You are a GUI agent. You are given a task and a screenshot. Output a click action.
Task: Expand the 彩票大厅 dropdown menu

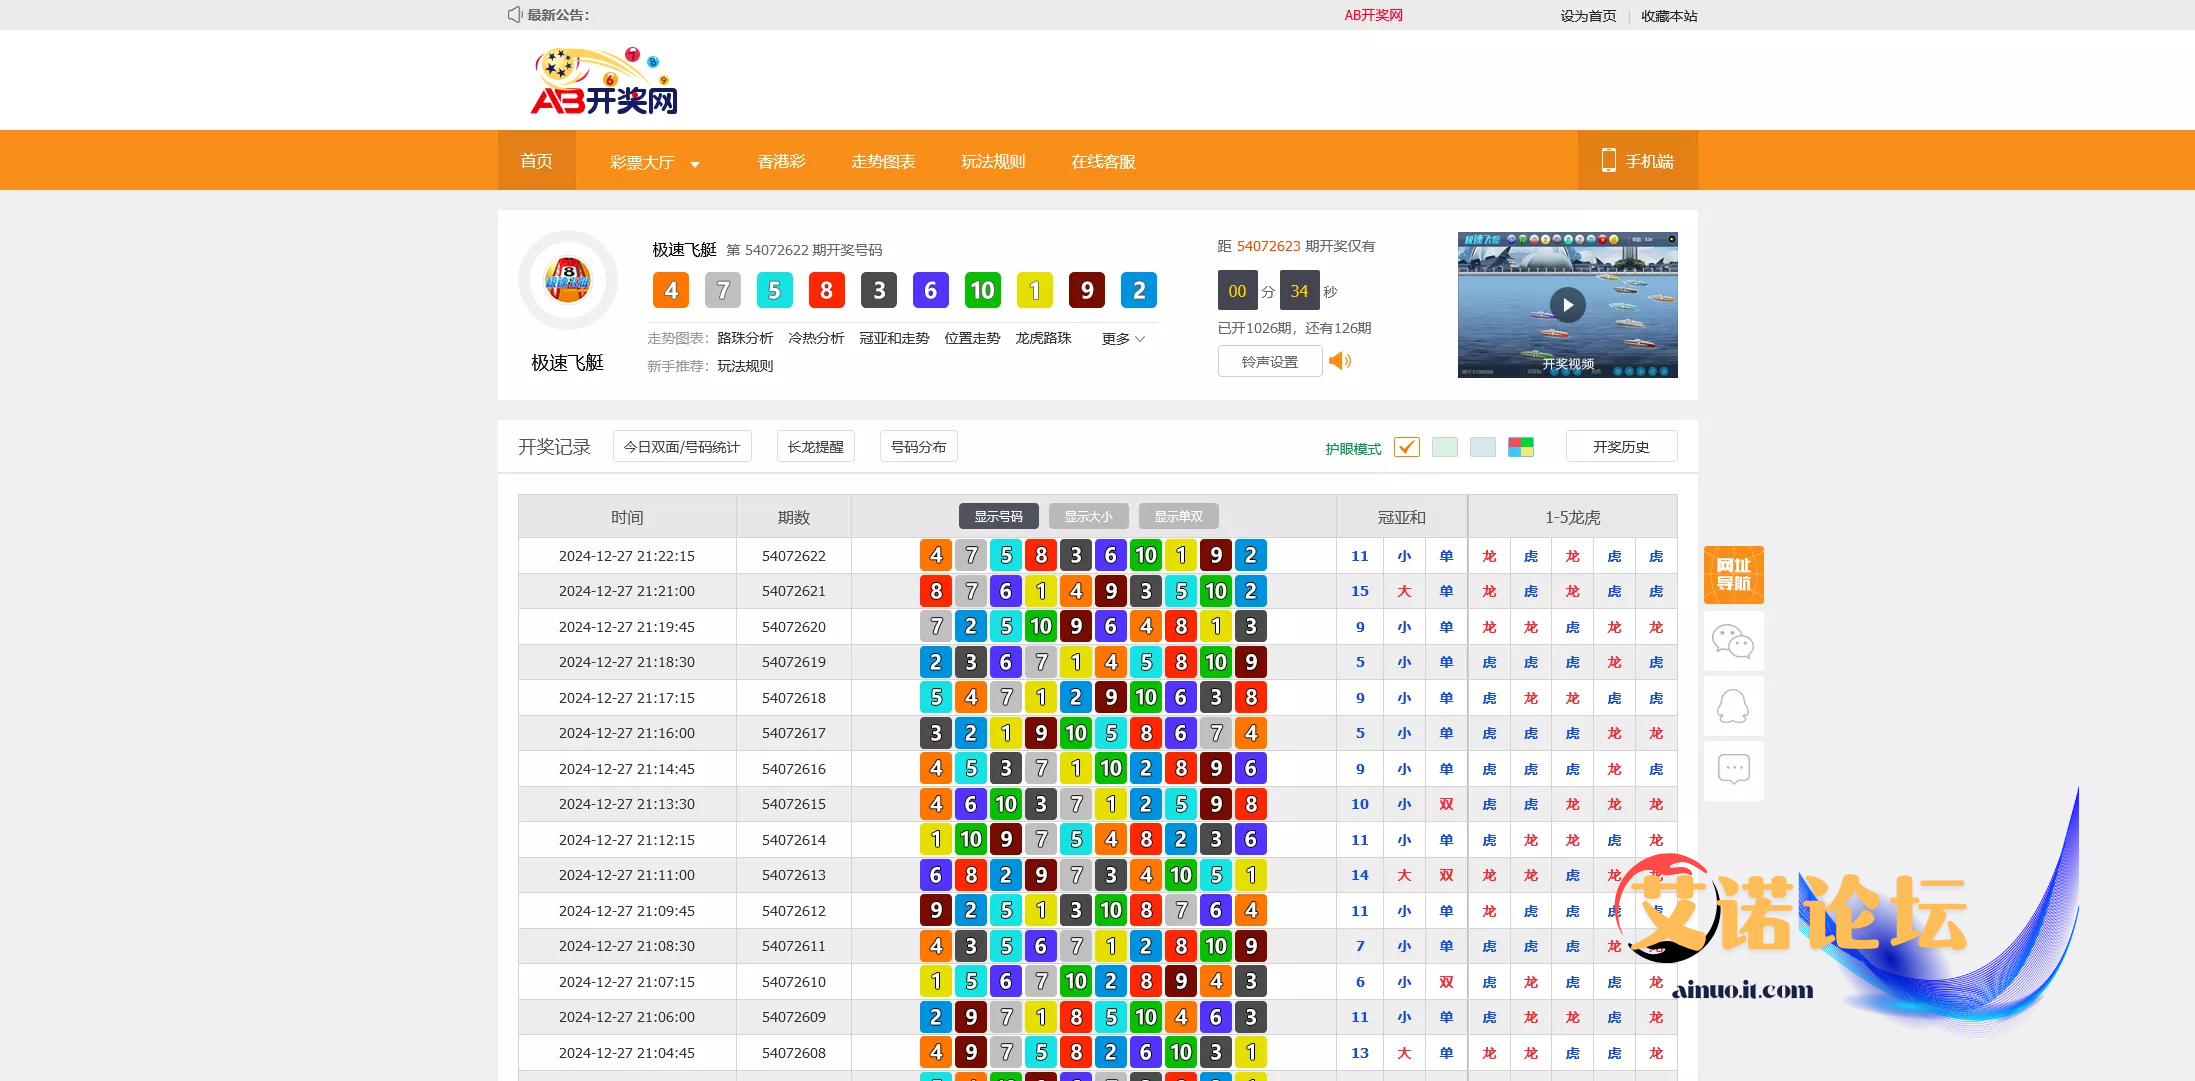pyautogui.click(x=654, y=162)
